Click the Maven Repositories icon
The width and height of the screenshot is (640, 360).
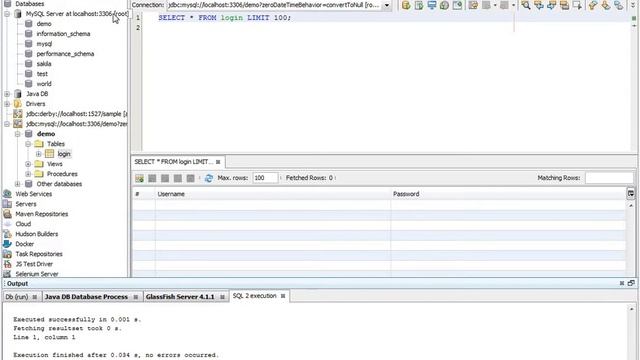(x=7, y=214)
